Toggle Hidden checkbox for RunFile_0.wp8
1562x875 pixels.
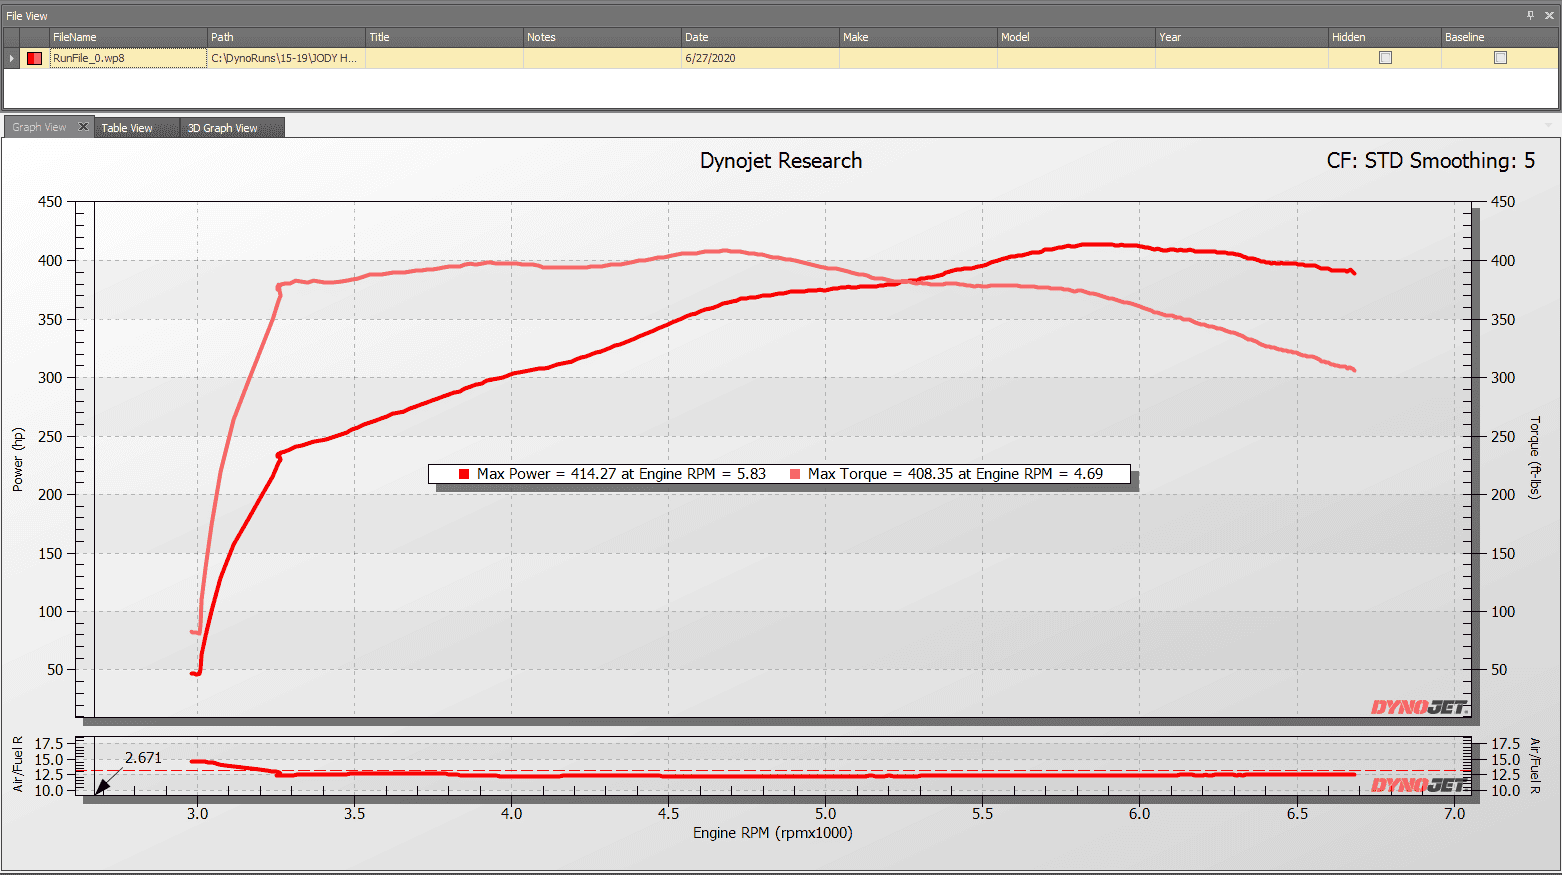(x=1385, y=58)
